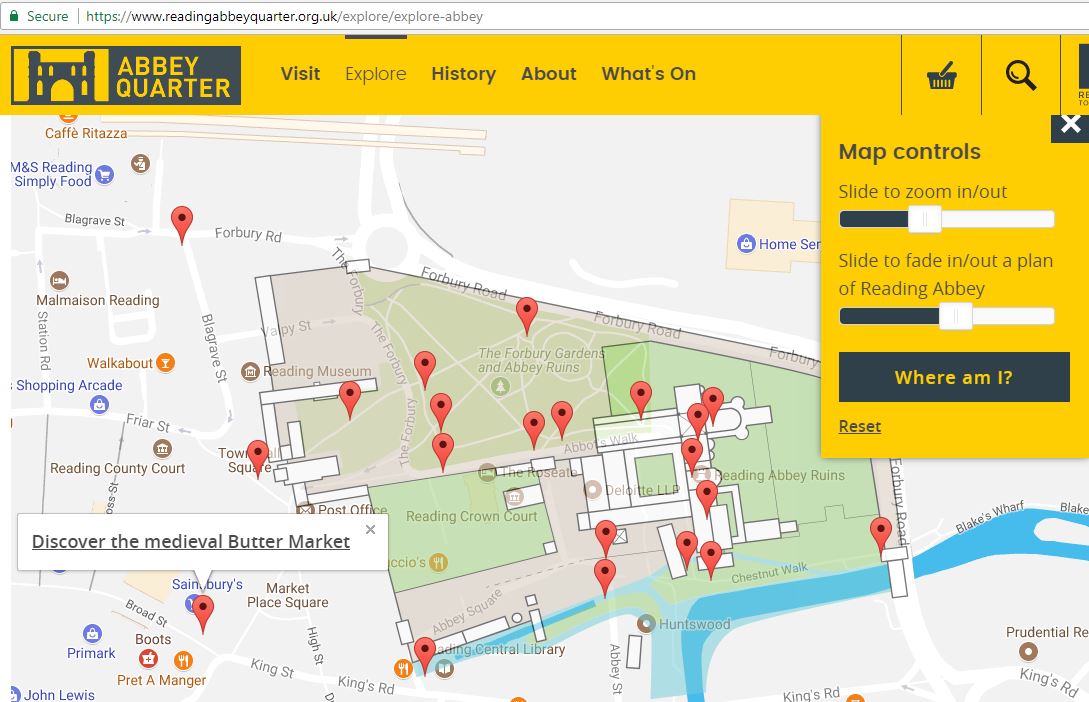Close the Butter Market info popup
1089x702 pixels.
pyautogui.click(x=370, y=530)
